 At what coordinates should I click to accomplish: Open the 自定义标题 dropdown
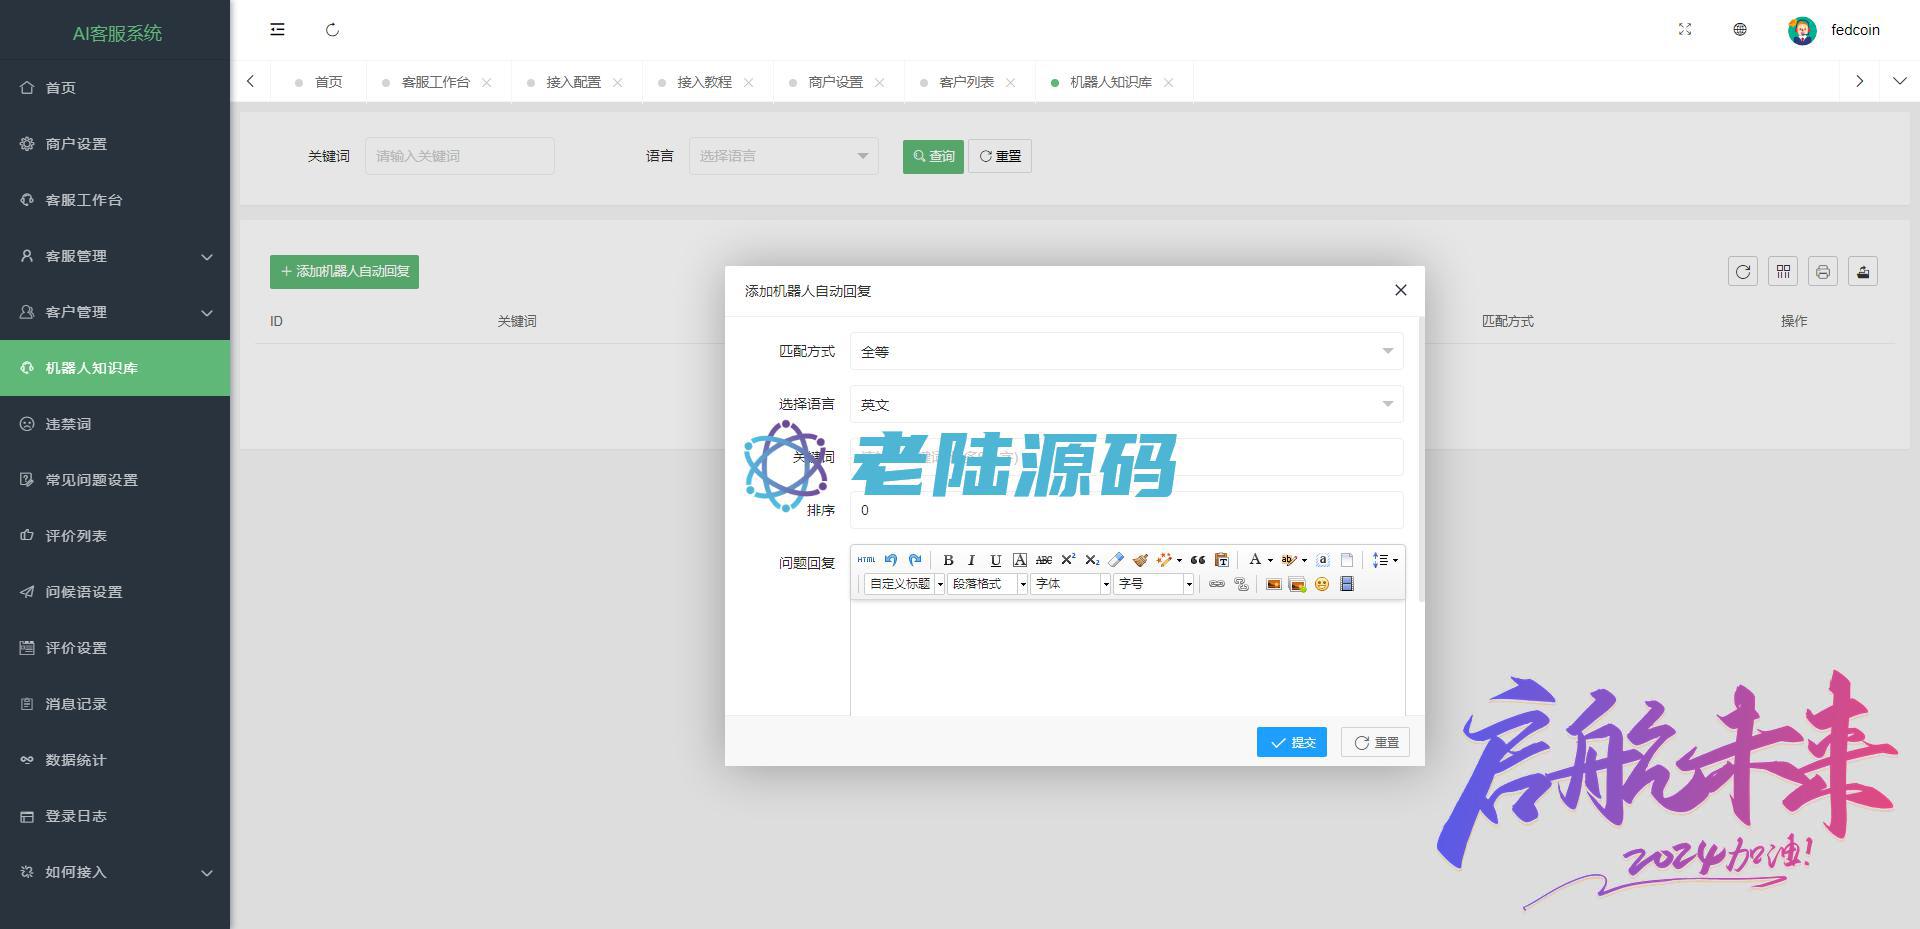905,584
